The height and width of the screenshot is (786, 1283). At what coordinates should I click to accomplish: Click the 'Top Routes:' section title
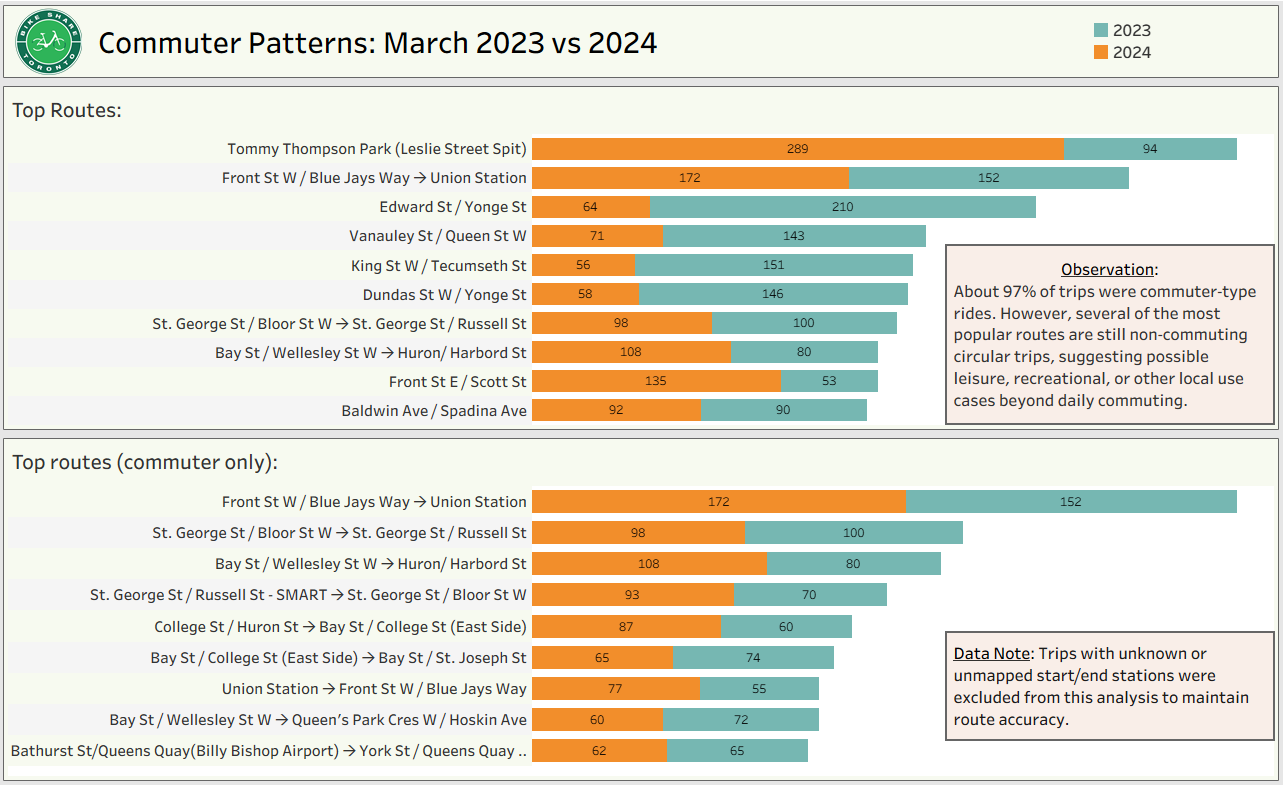[x=67, y=110]
